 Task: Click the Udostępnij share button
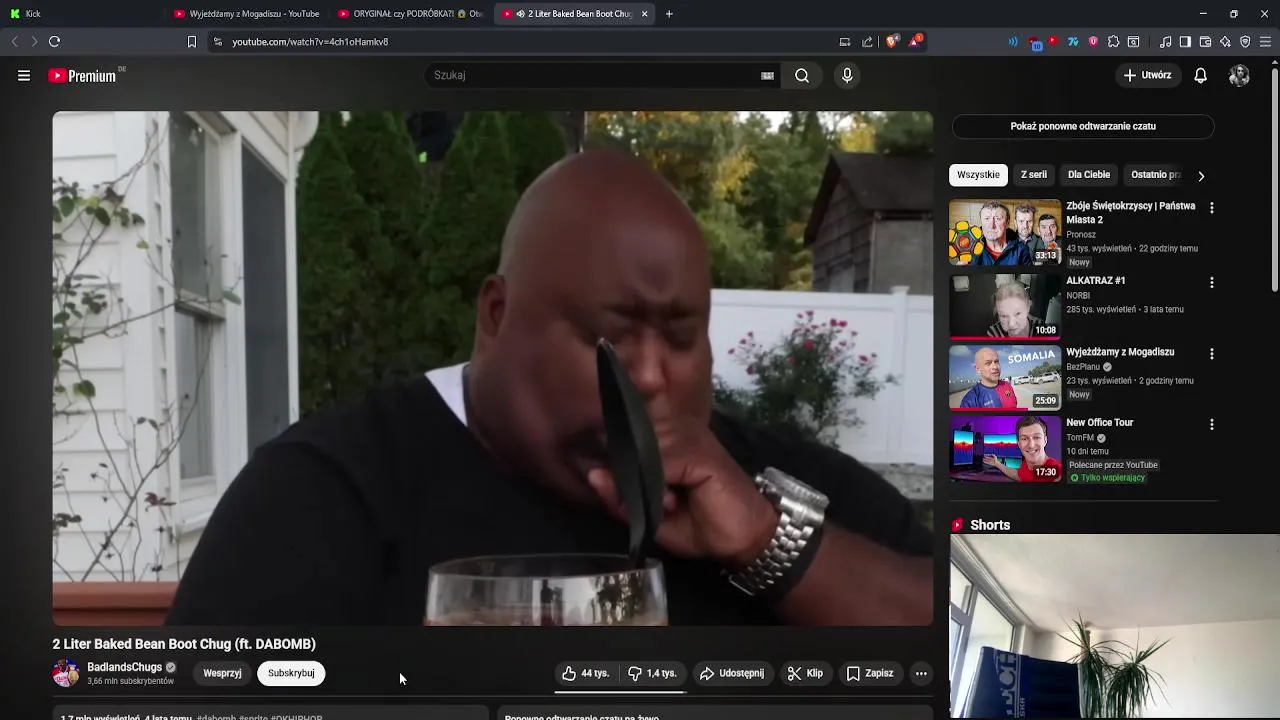tap(732, 673)
